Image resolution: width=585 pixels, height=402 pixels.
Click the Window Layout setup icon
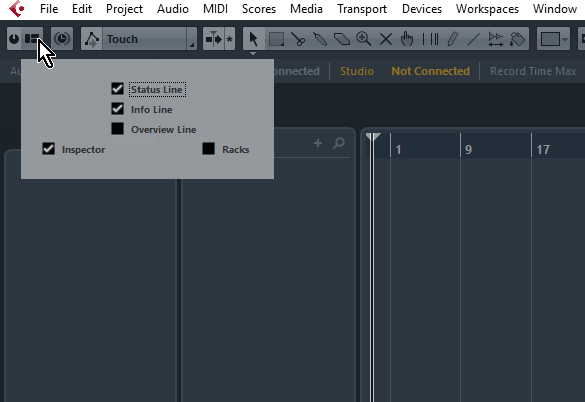[x=32, y=38]
